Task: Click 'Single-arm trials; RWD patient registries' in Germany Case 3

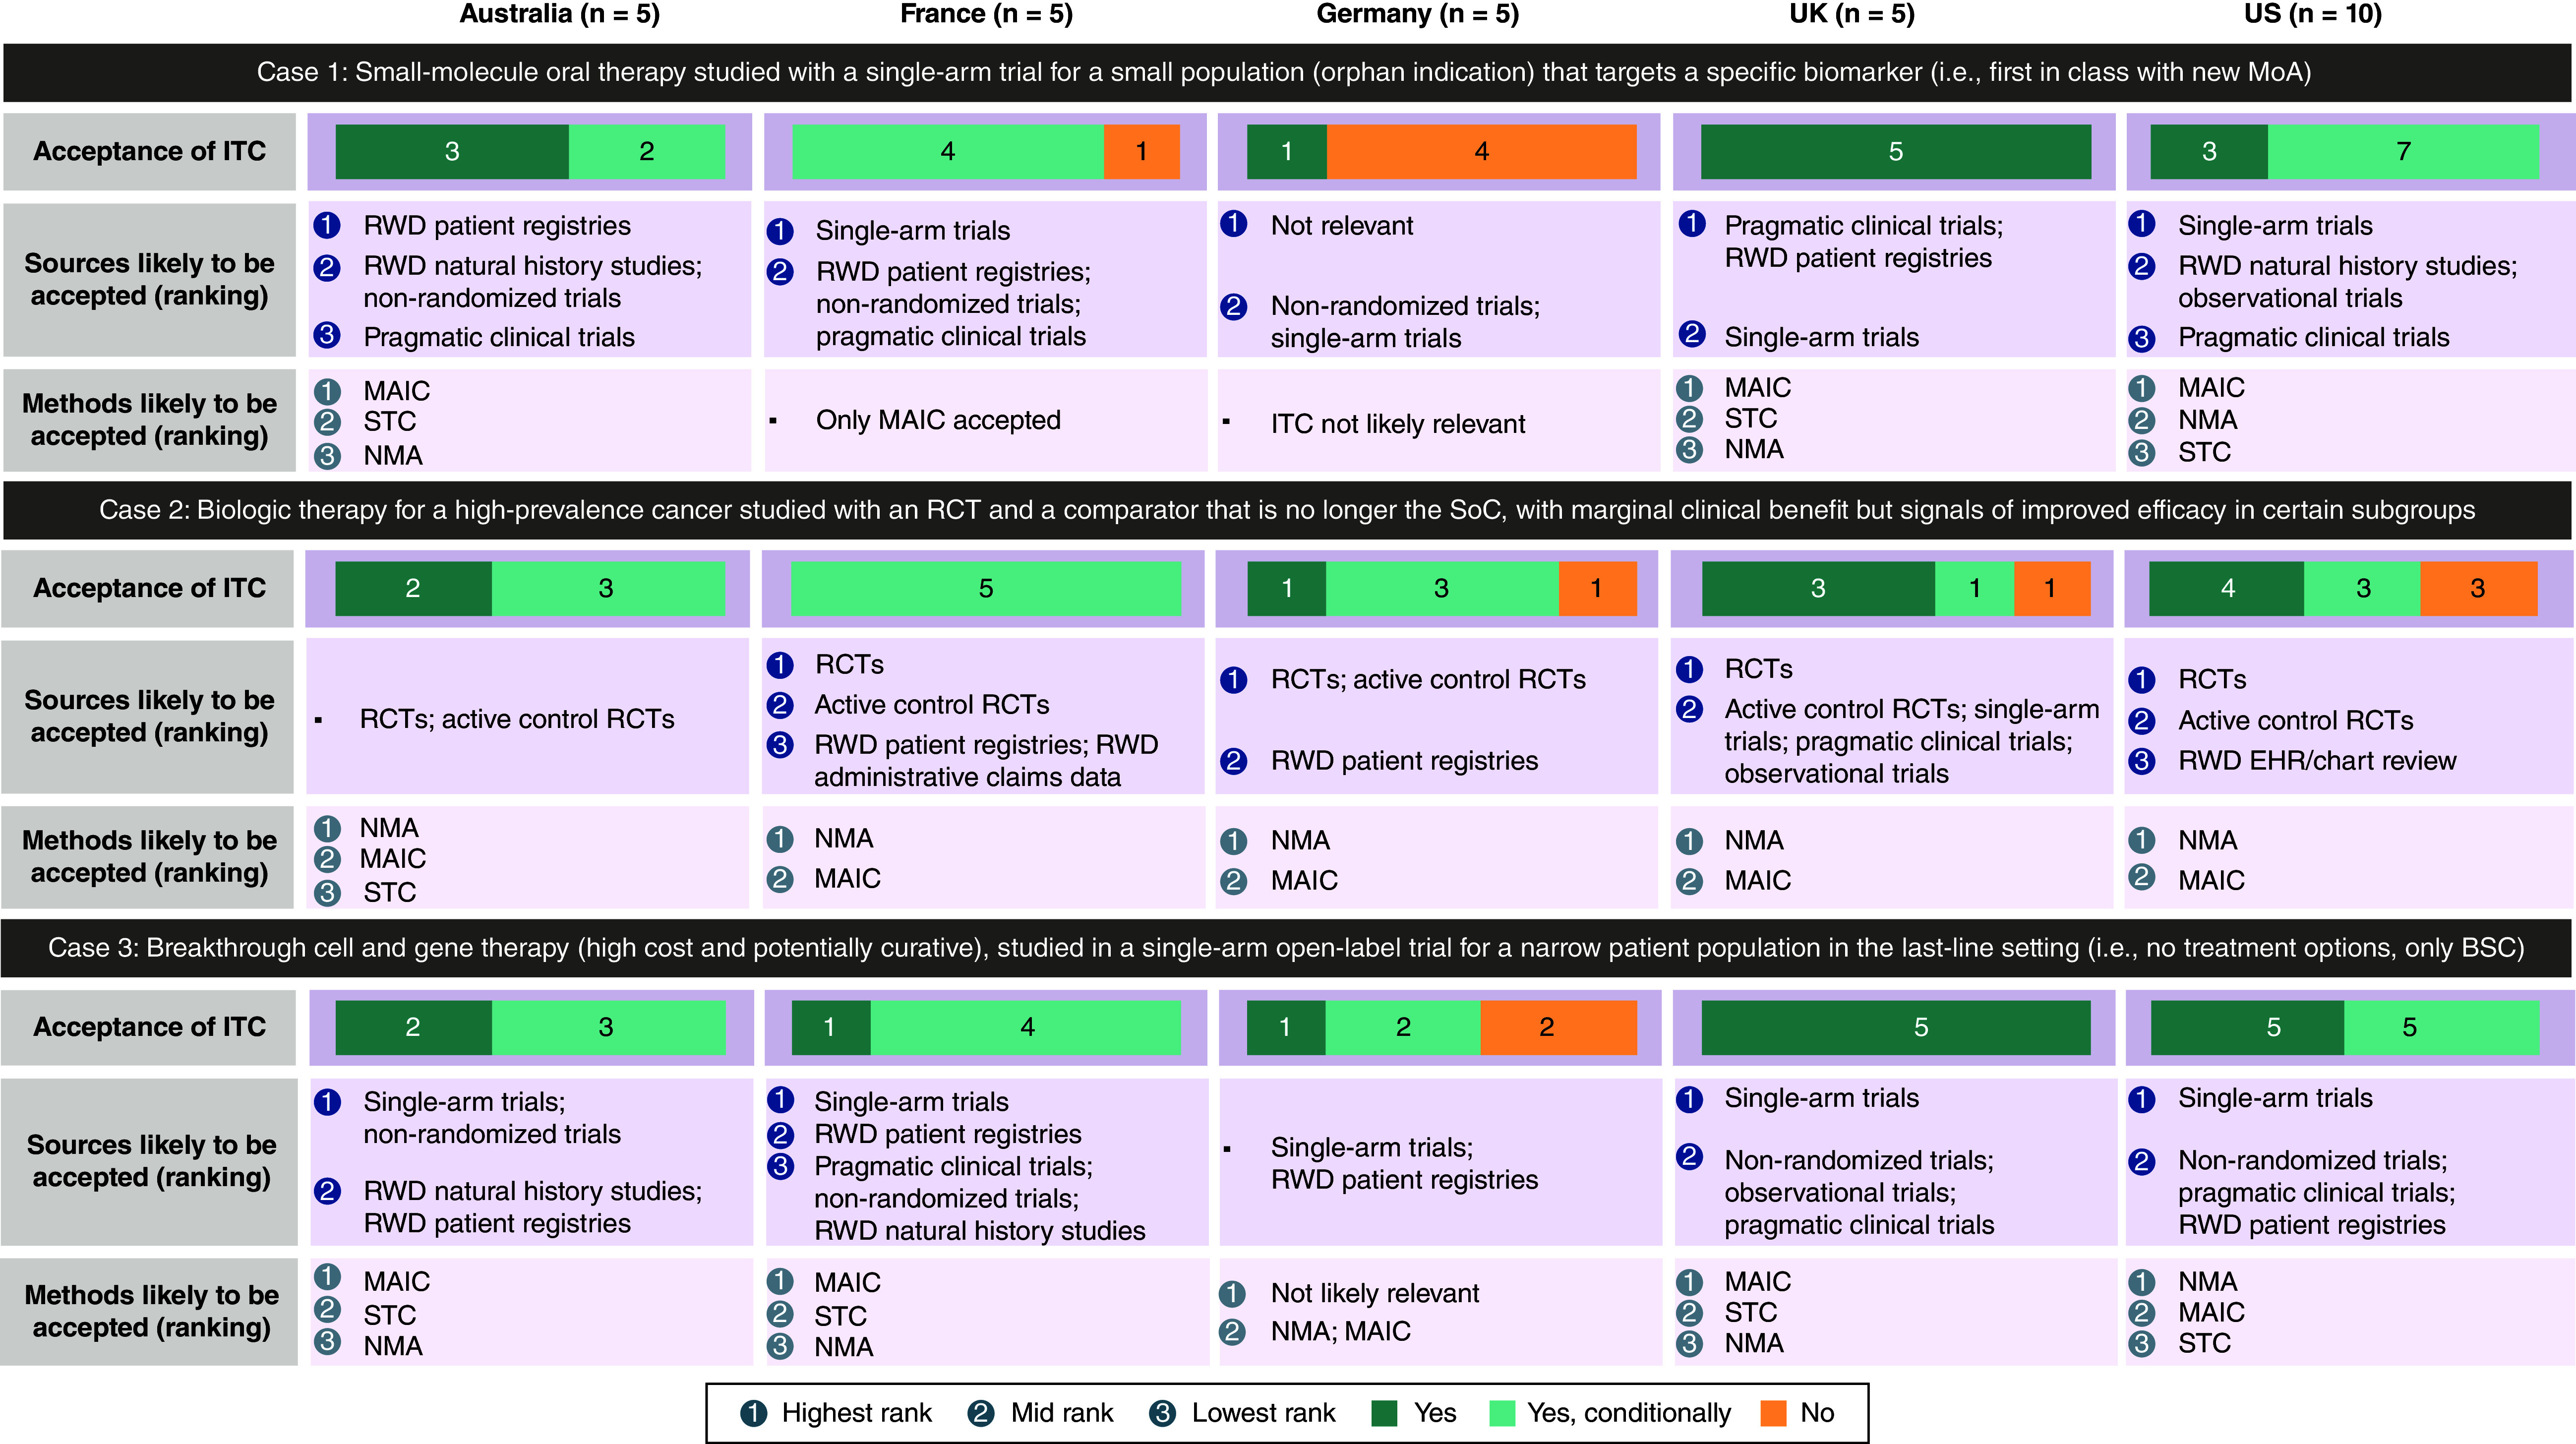Action: coord(1404,1164)
